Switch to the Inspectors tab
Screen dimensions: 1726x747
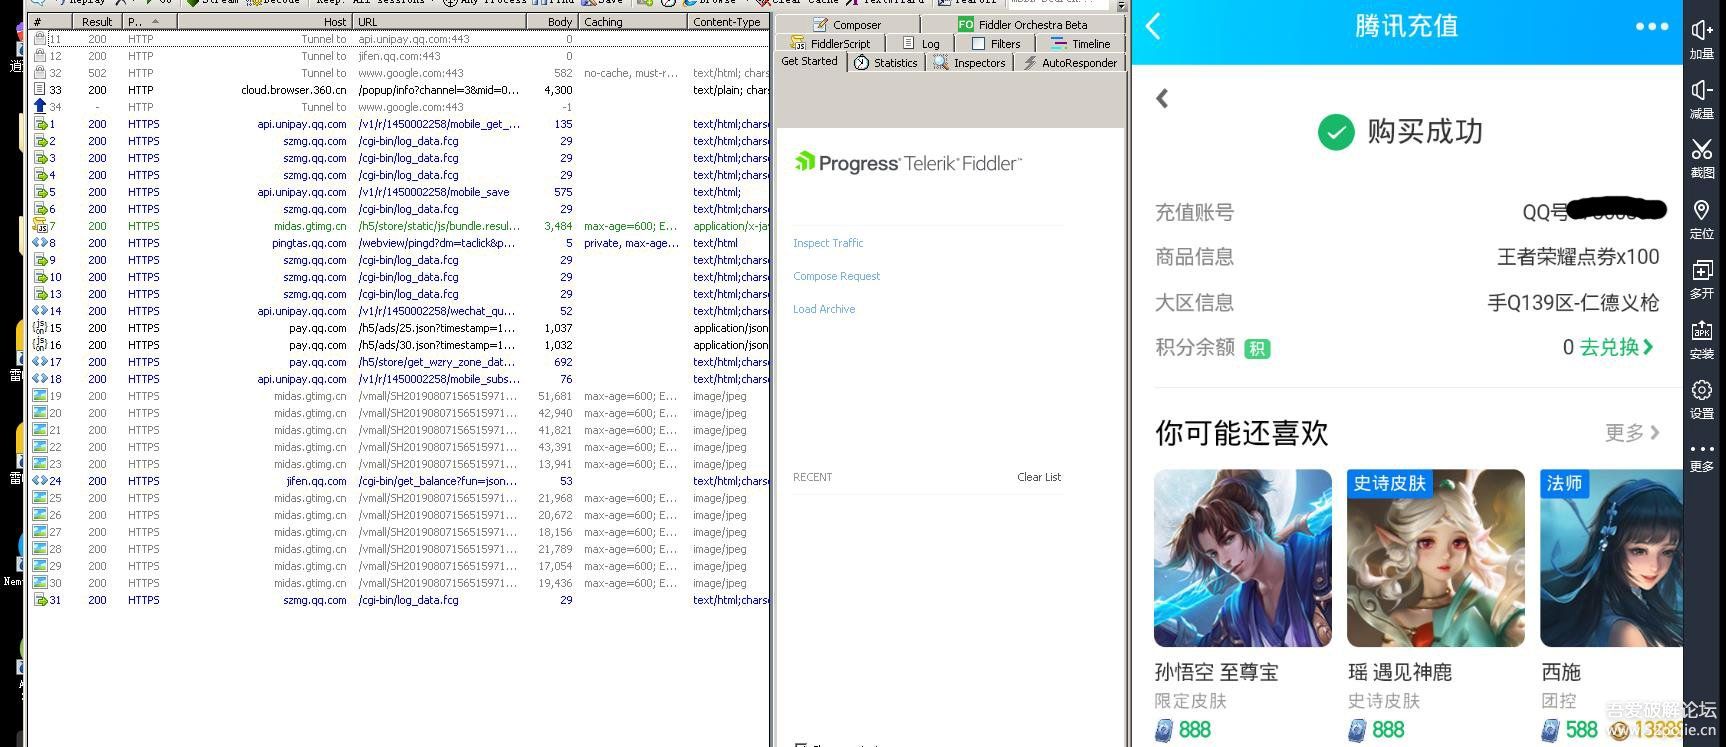970,63
